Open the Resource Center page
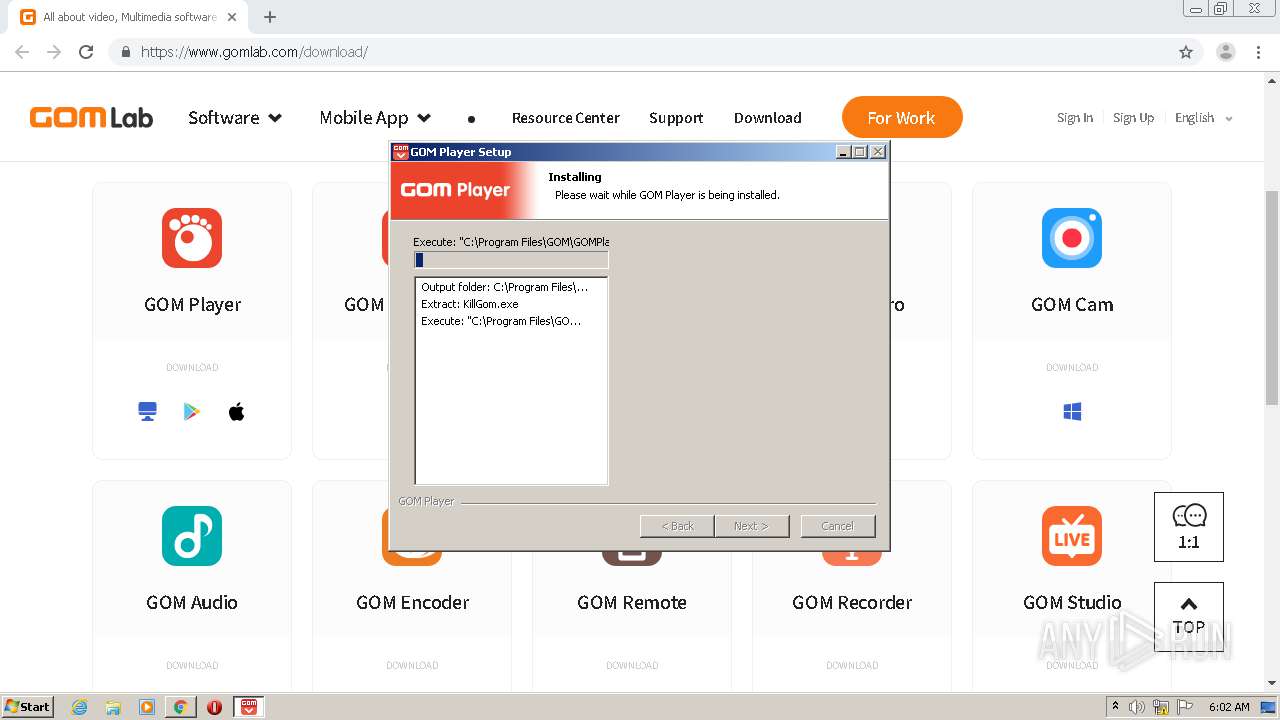The image size is (1280, 720). [565, 118]
